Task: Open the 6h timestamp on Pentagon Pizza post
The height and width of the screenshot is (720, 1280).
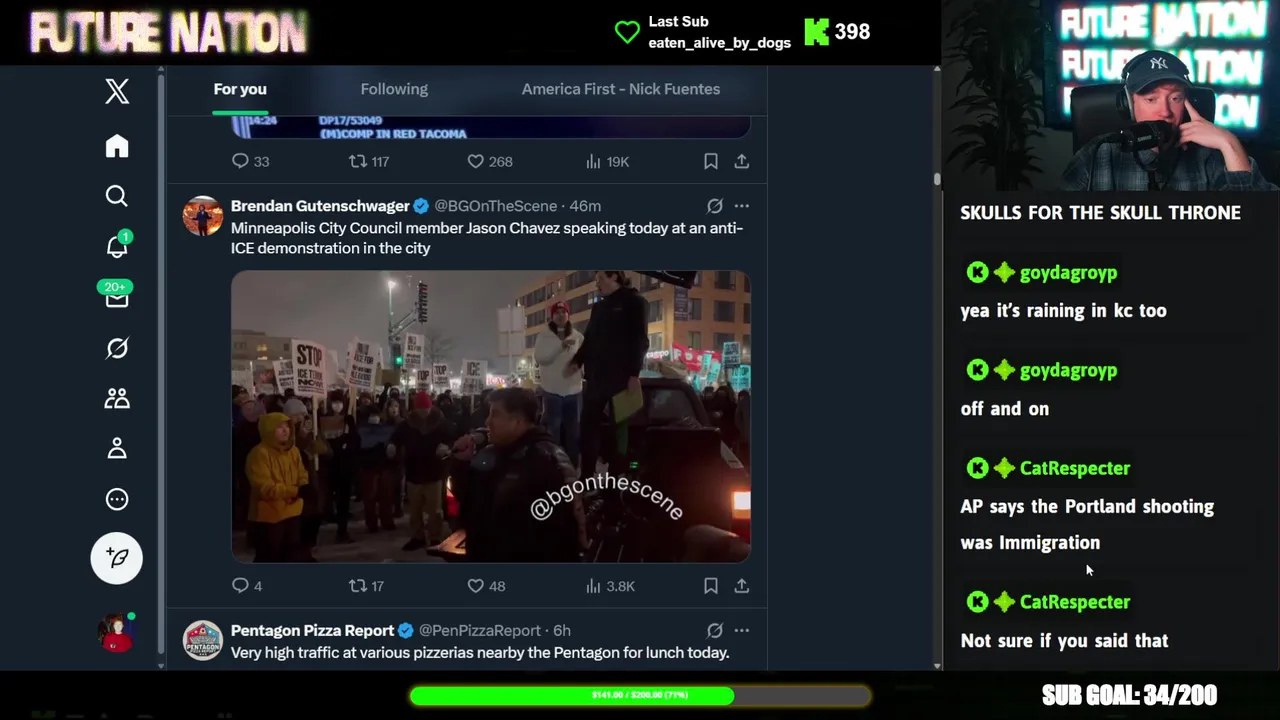Action: coord(562,630)
